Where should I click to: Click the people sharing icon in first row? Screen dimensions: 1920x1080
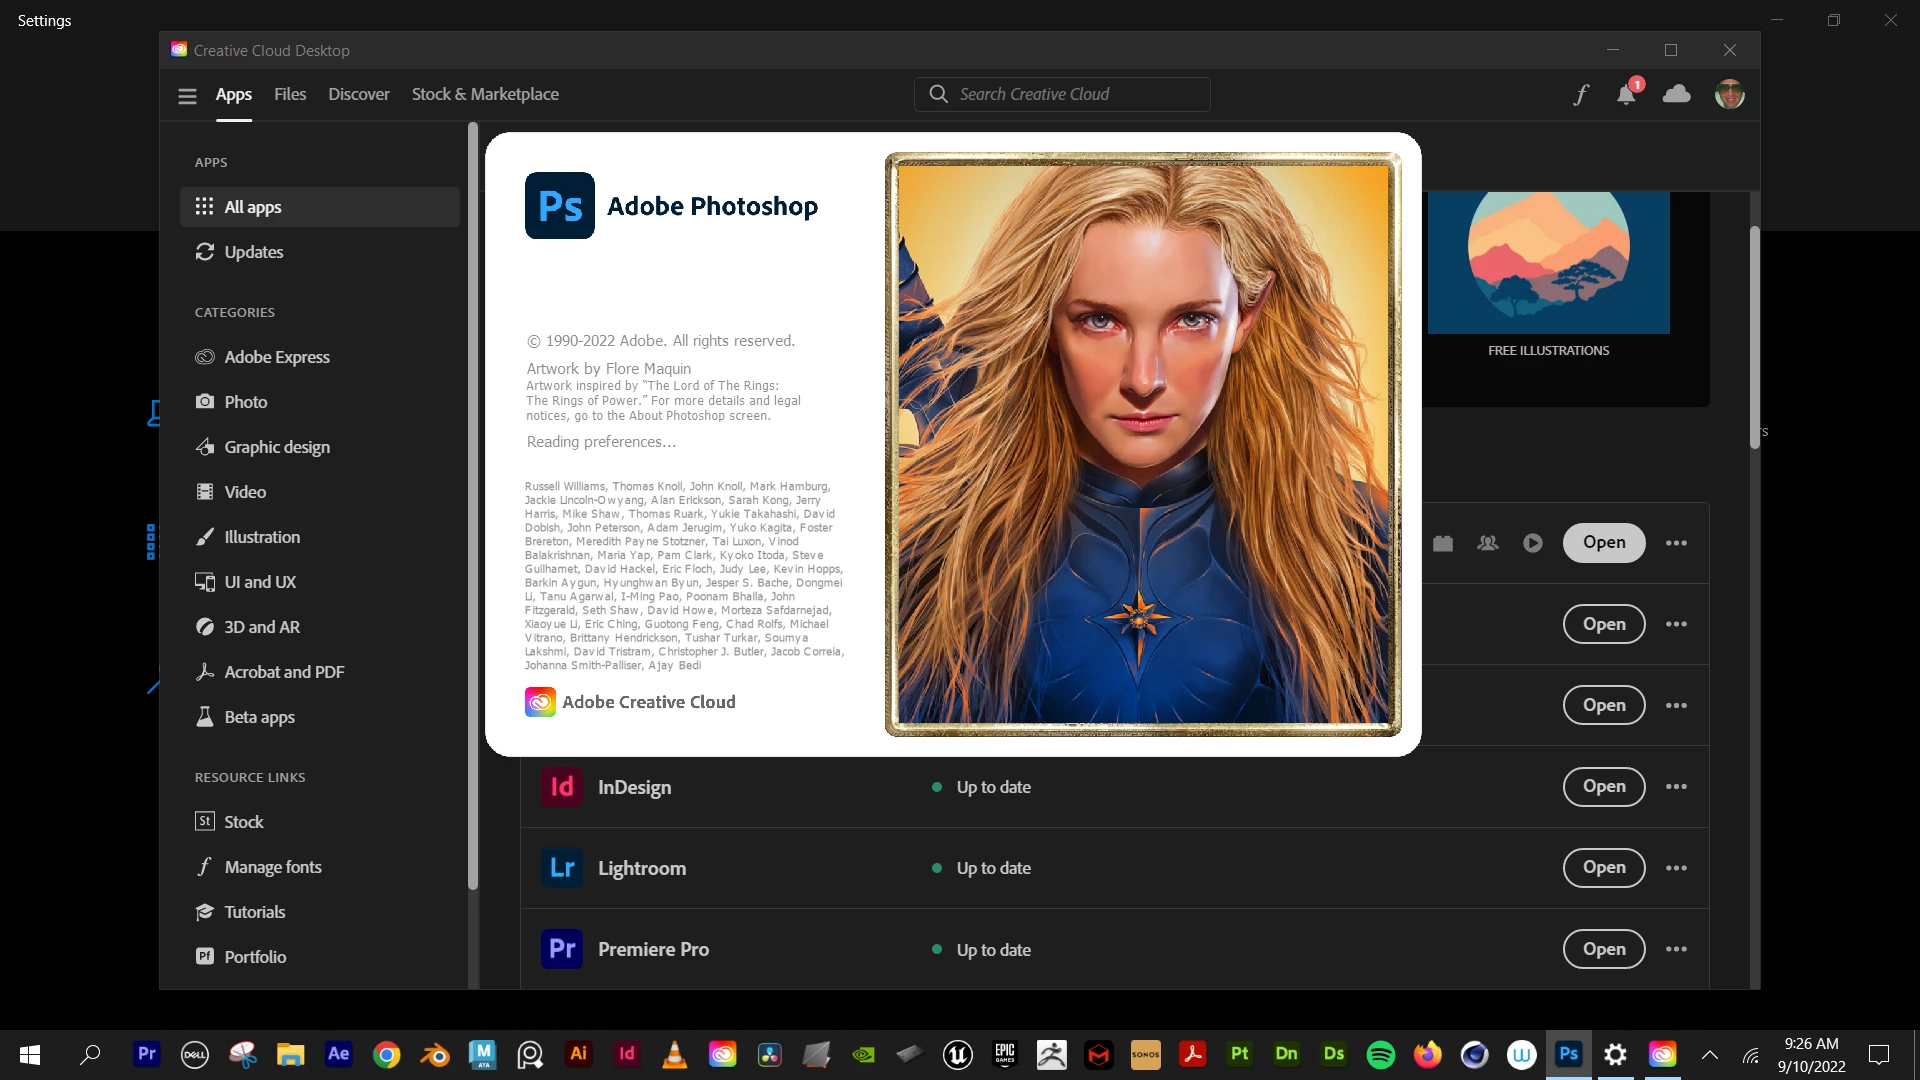1488,543
